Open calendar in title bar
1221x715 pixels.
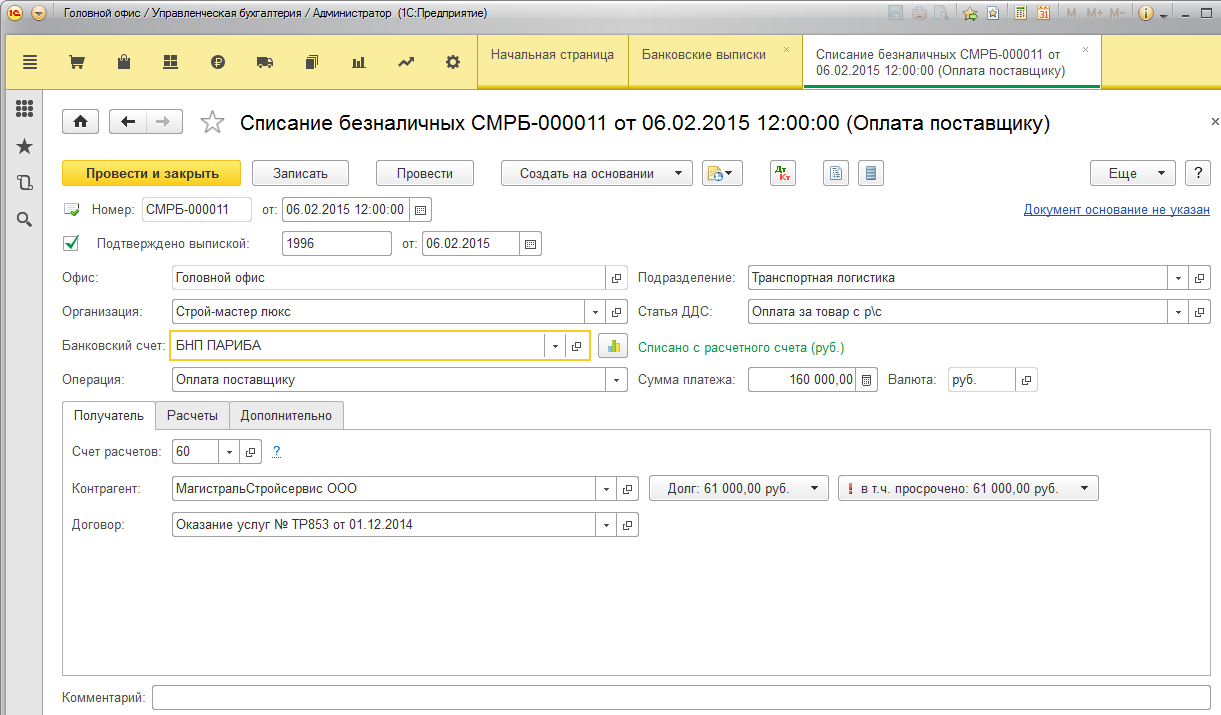point(1044,14)
